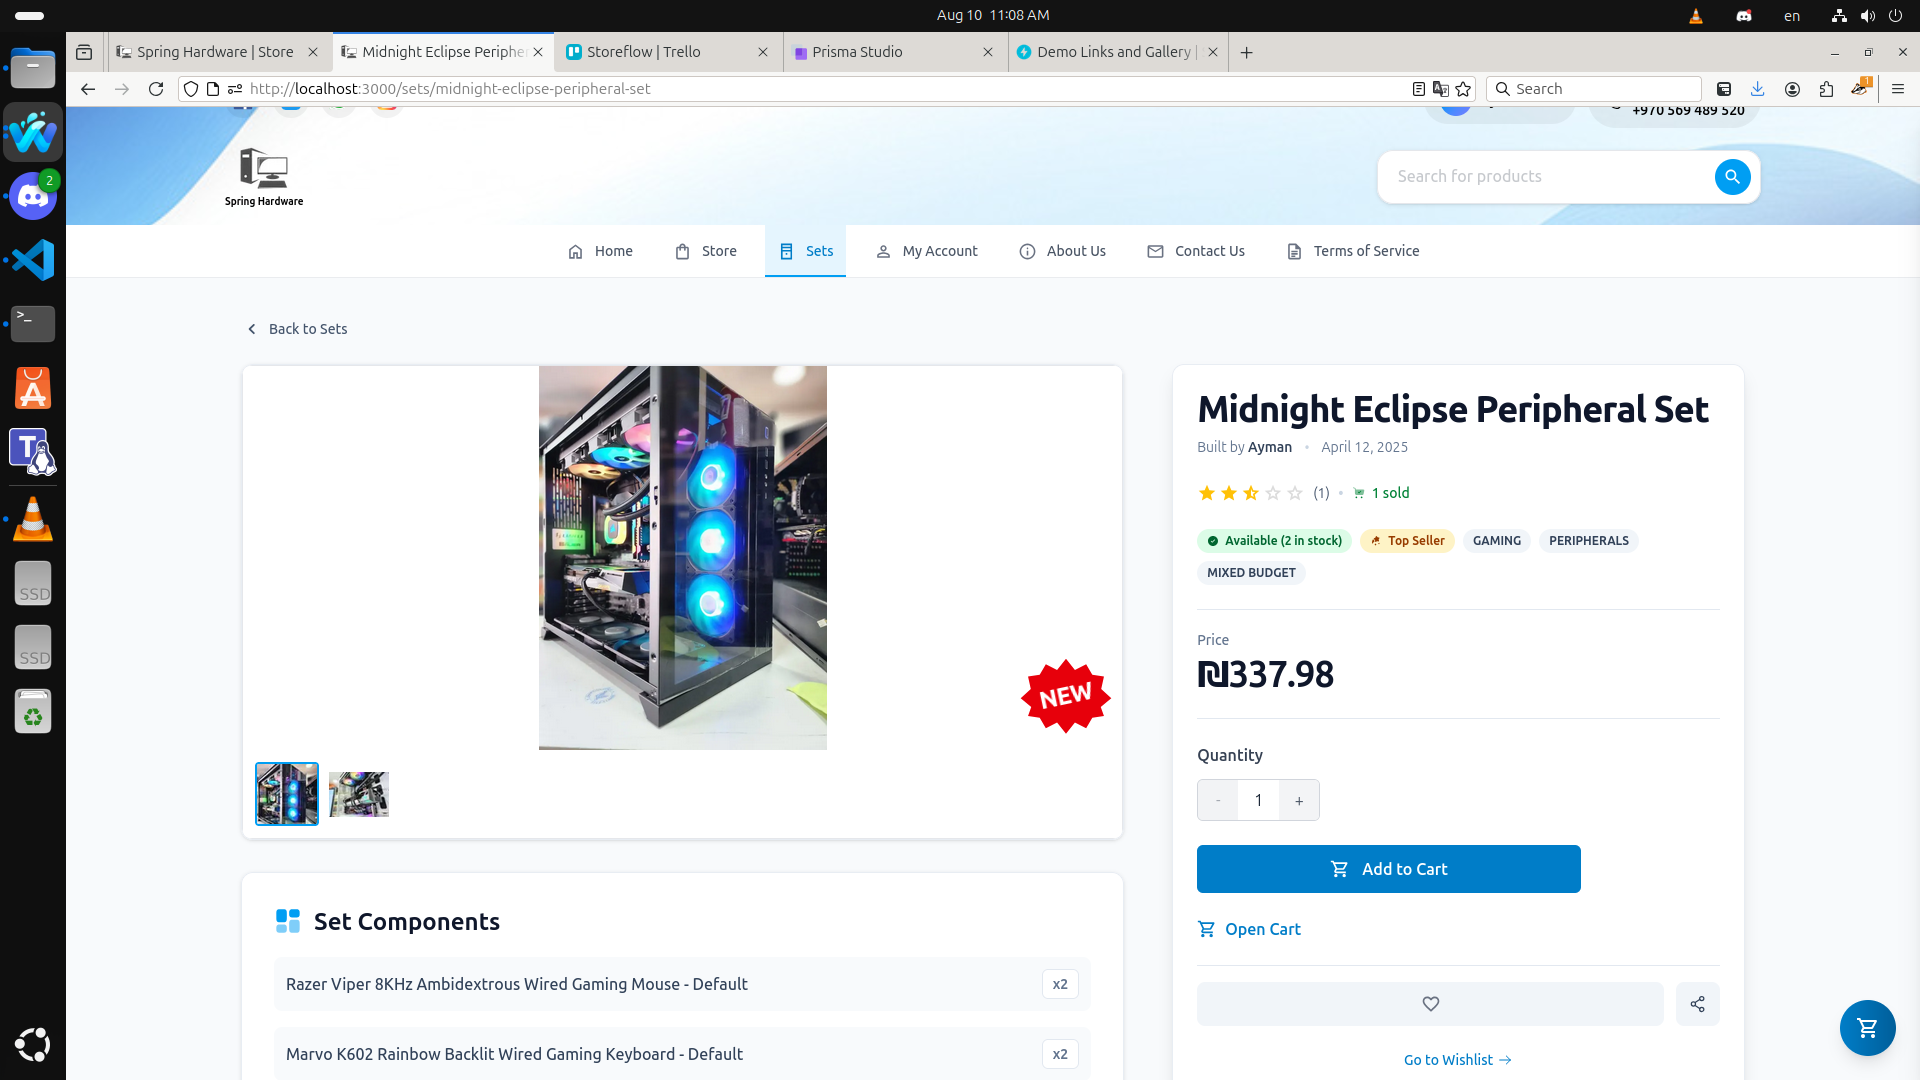The width and height of the screenshot is (1920, 1080).
Task: Click the star rating row
Action: [1250, 493]
